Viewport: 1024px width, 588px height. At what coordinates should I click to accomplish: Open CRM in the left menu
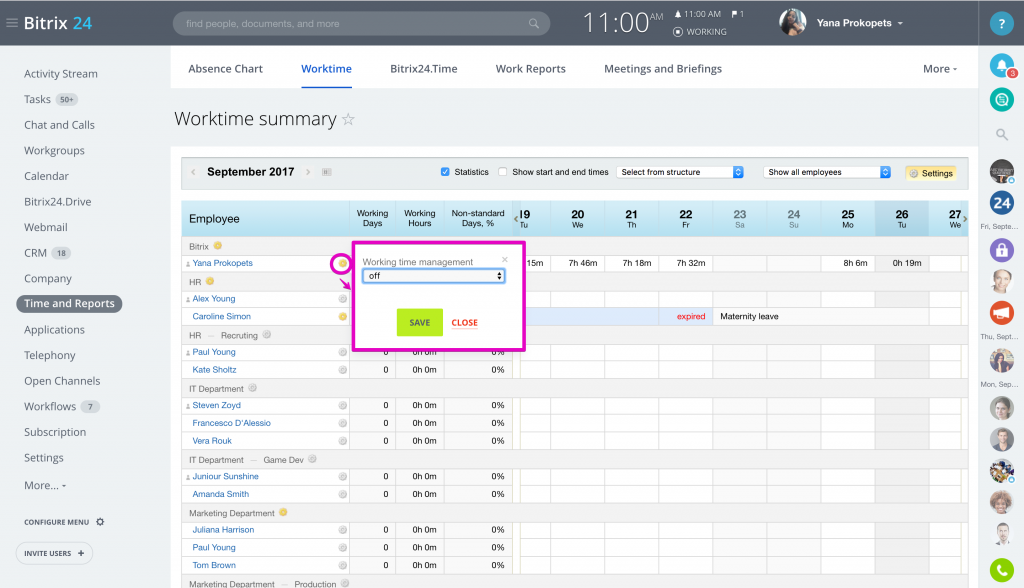pyautogui.click(x=35, y=253)
